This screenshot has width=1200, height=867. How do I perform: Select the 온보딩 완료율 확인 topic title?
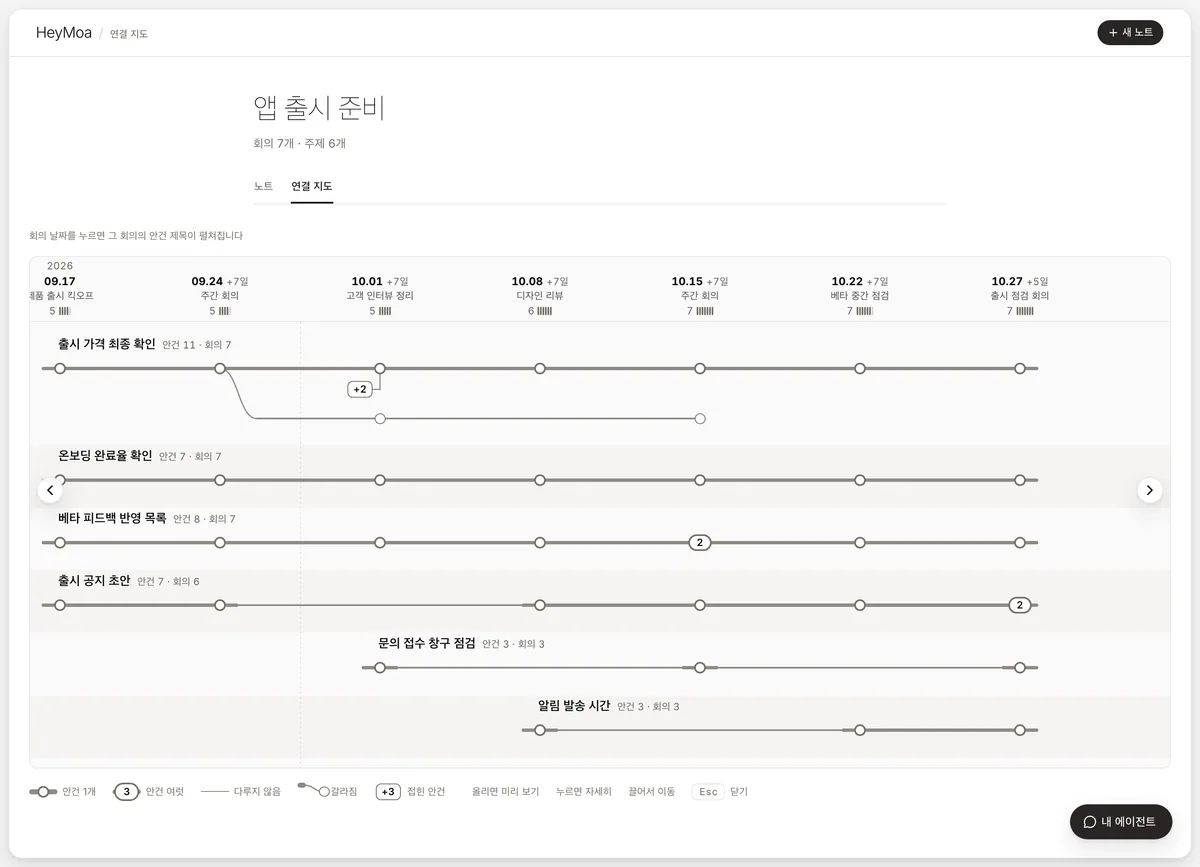tap(105, 456)
